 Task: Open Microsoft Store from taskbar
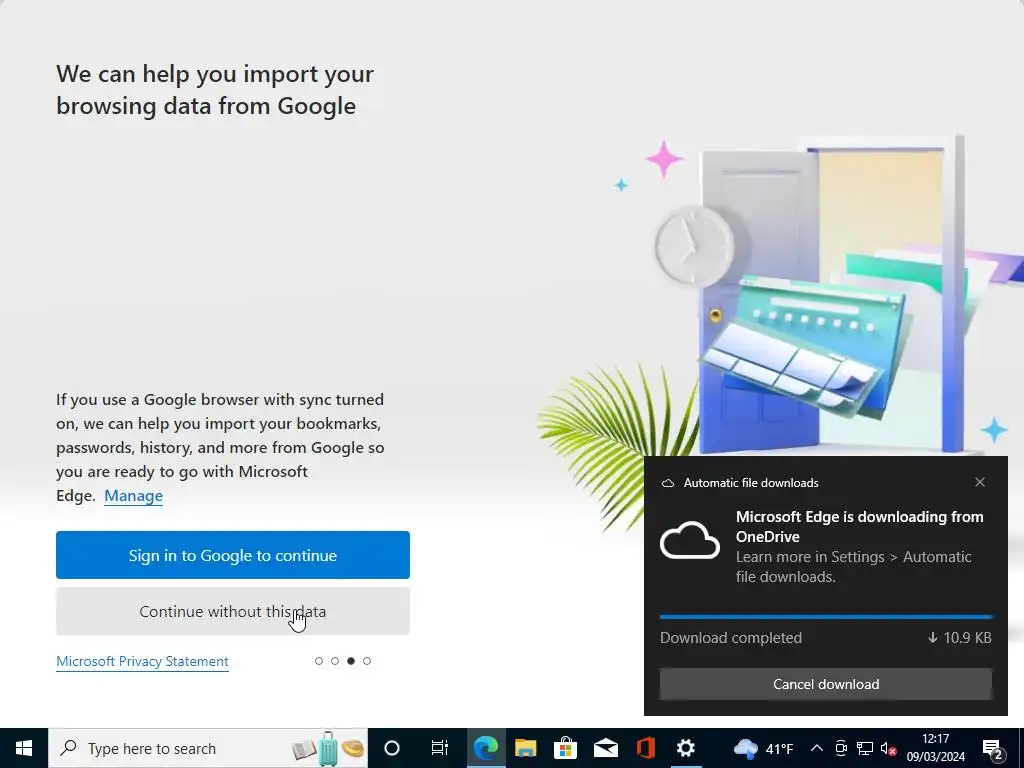pyautogui.click(x=566, y=748)
